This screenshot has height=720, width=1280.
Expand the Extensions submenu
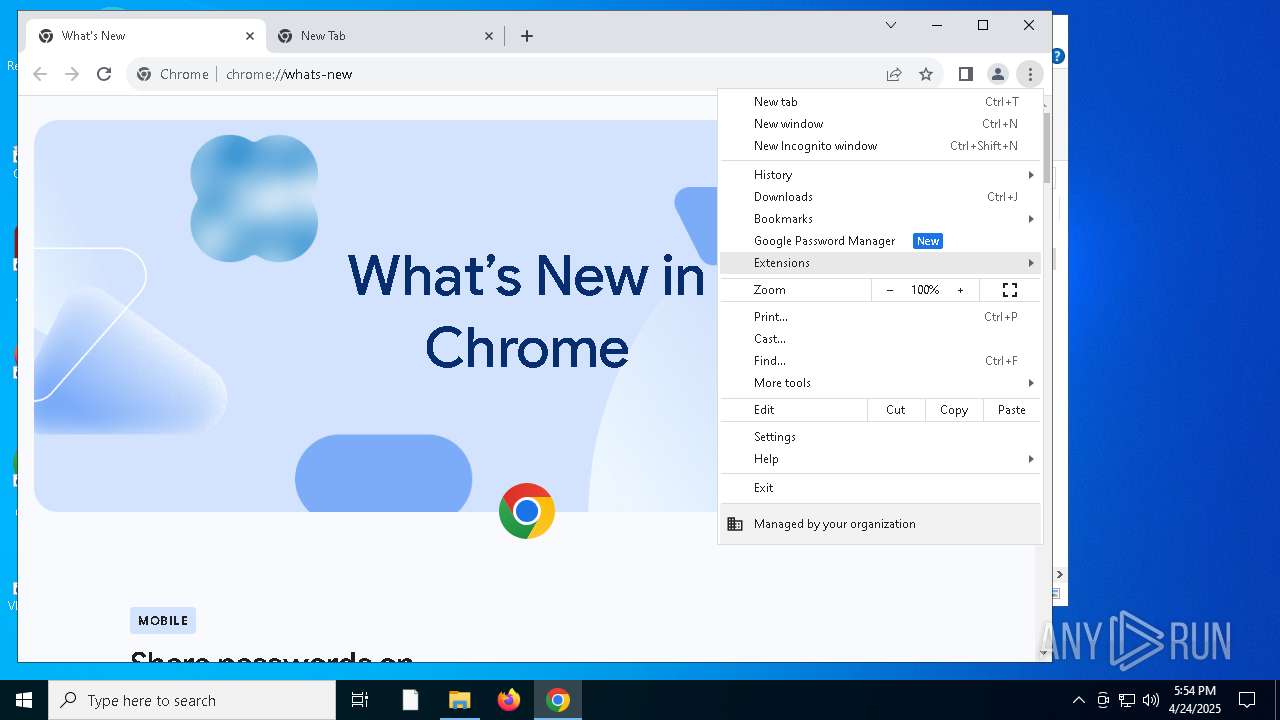tap(880, 263)
